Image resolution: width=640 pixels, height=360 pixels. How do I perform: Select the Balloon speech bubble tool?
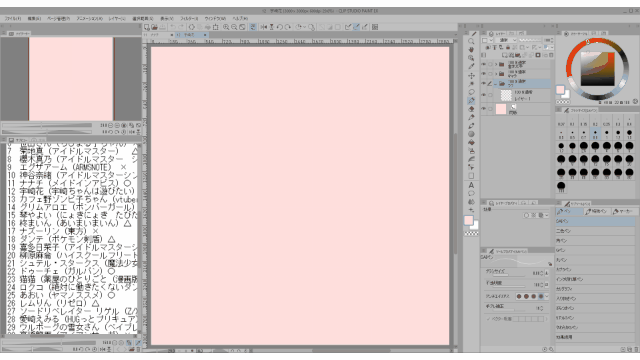tap(471, 193)
